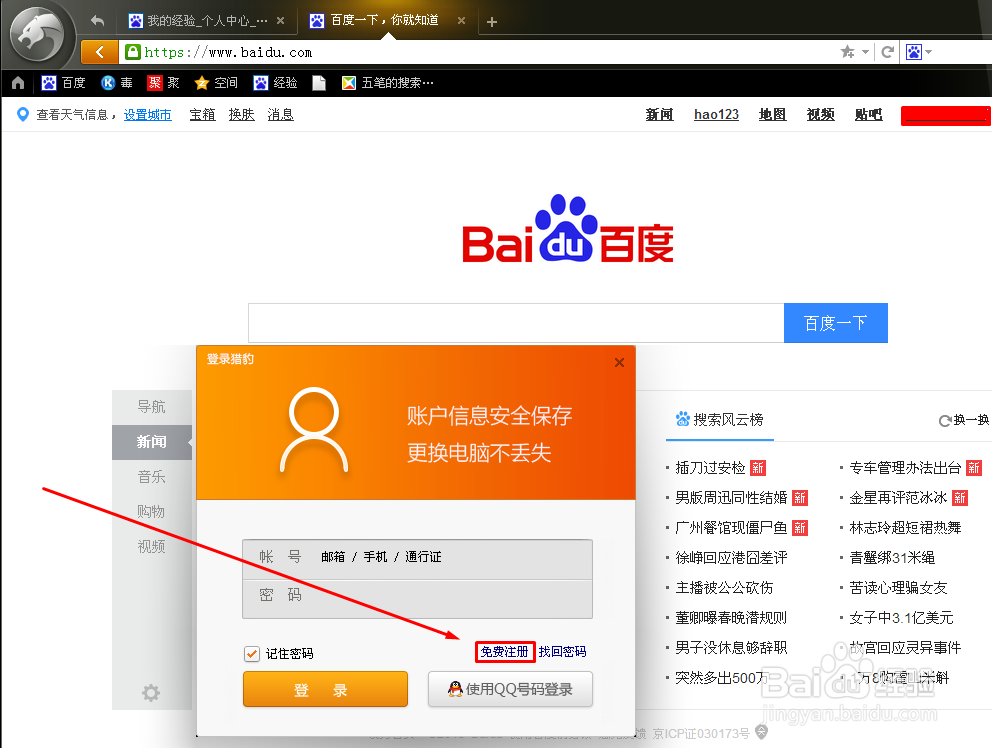The image size is (992, 748).
Task: Open the 经验 bookmark
Action: [x=275, y=83]
